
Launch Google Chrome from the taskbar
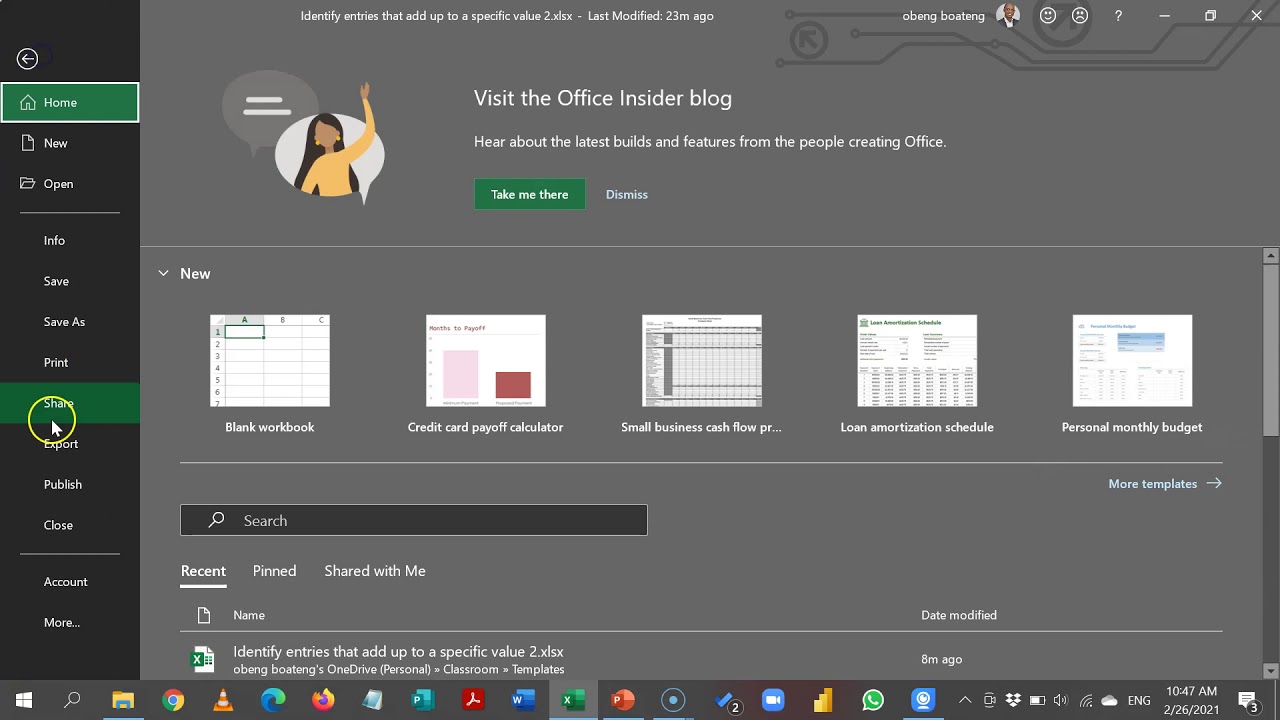click(x=173, y=700)
